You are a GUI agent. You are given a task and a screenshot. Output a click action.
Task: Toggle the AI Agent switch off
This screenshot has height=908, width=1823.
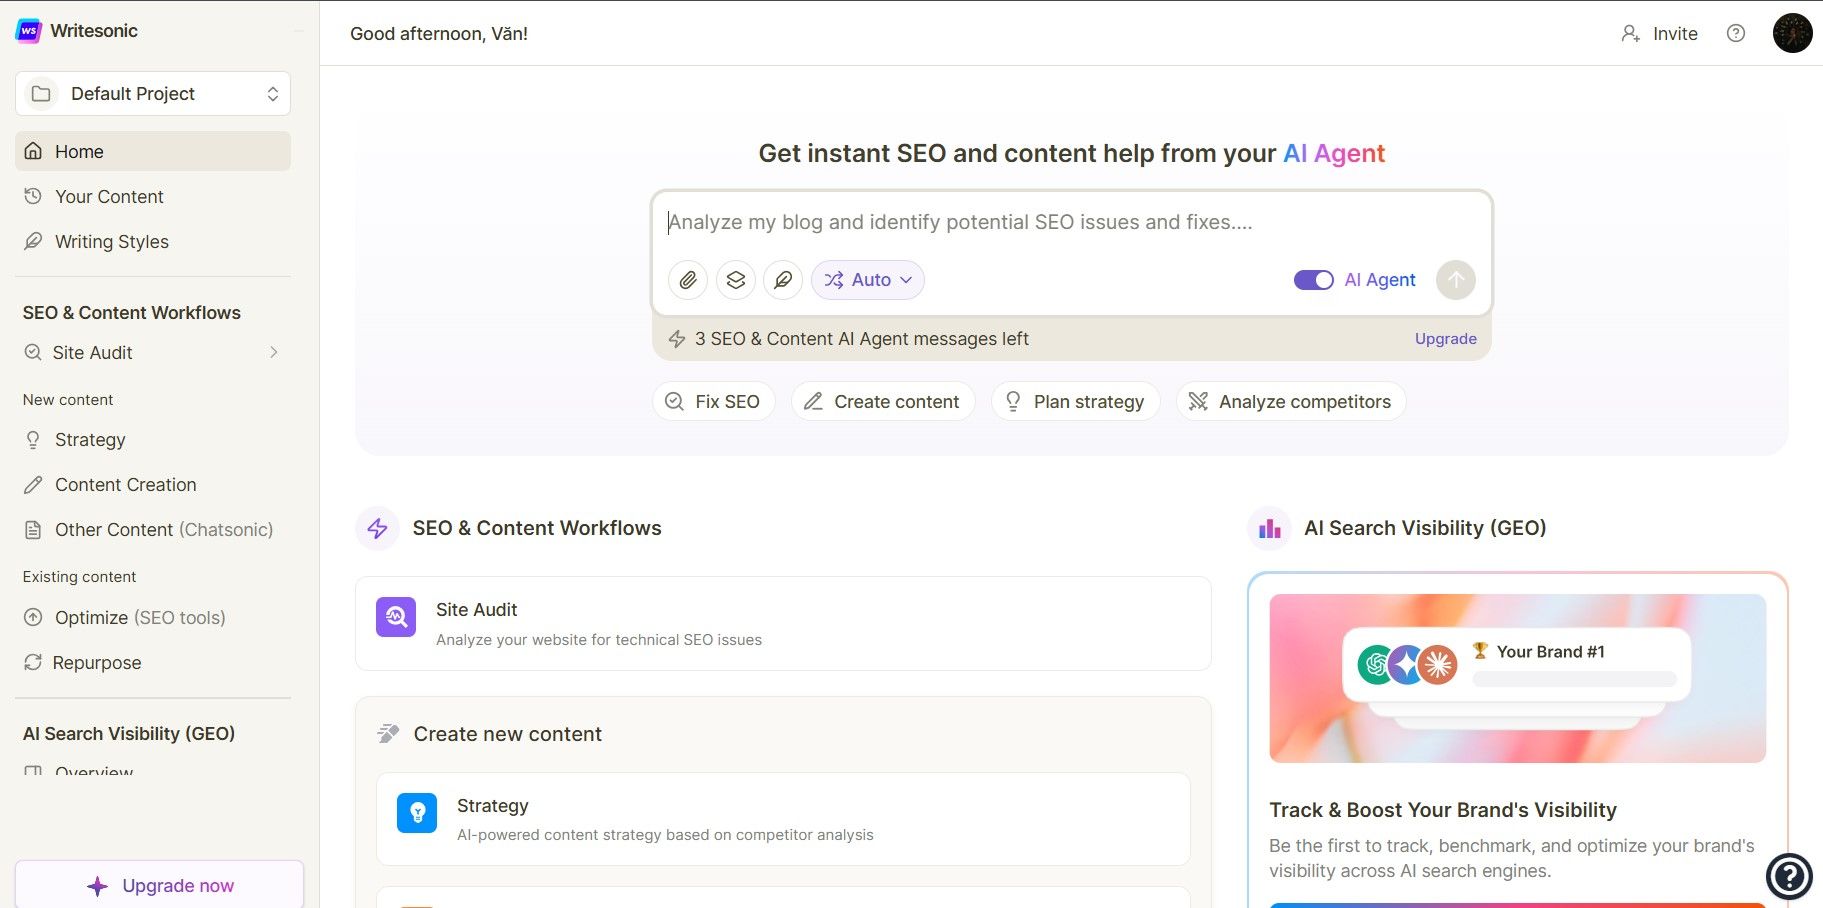(x=1313, y=280)
